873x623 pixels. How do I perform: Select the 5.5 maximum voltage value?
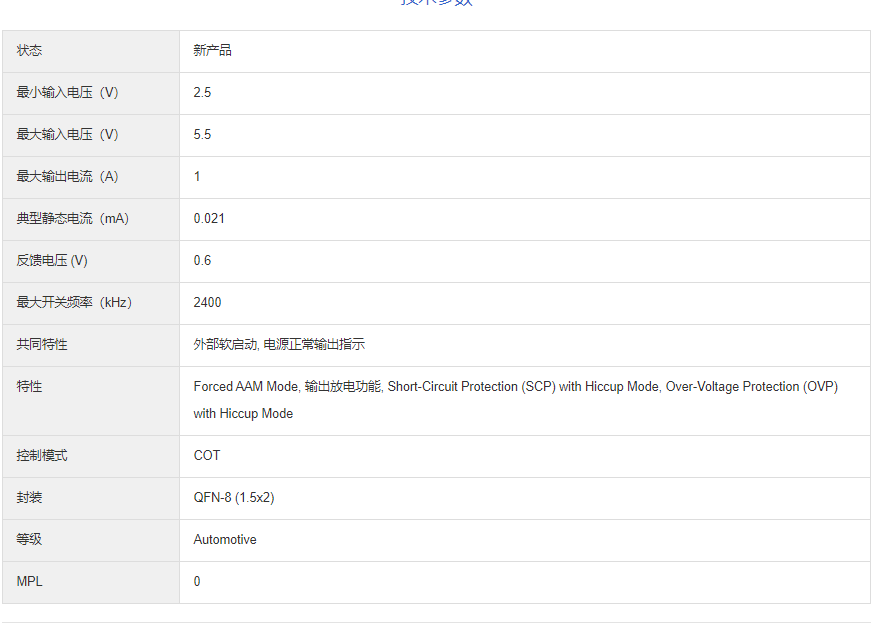(x=202, y=135)
